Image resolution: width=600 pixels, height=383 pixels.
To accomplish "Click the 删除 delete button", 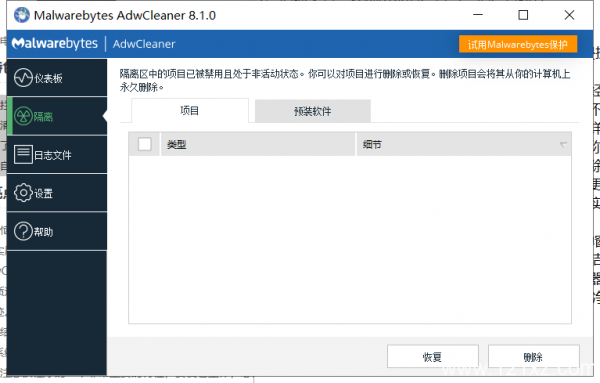I will [x=534, y=357].
